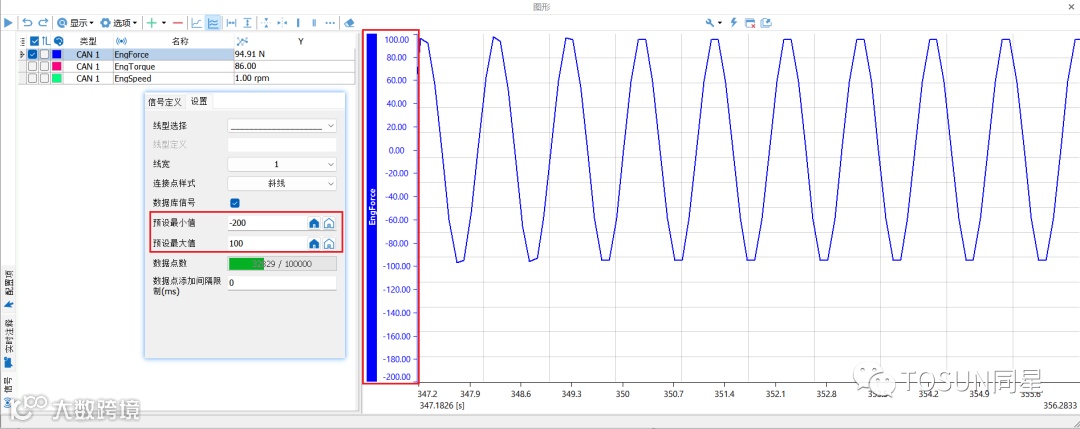Open the arrow next to the wrench icon
The width and height of the screenshot is (1080, 429).
[720, 23]
